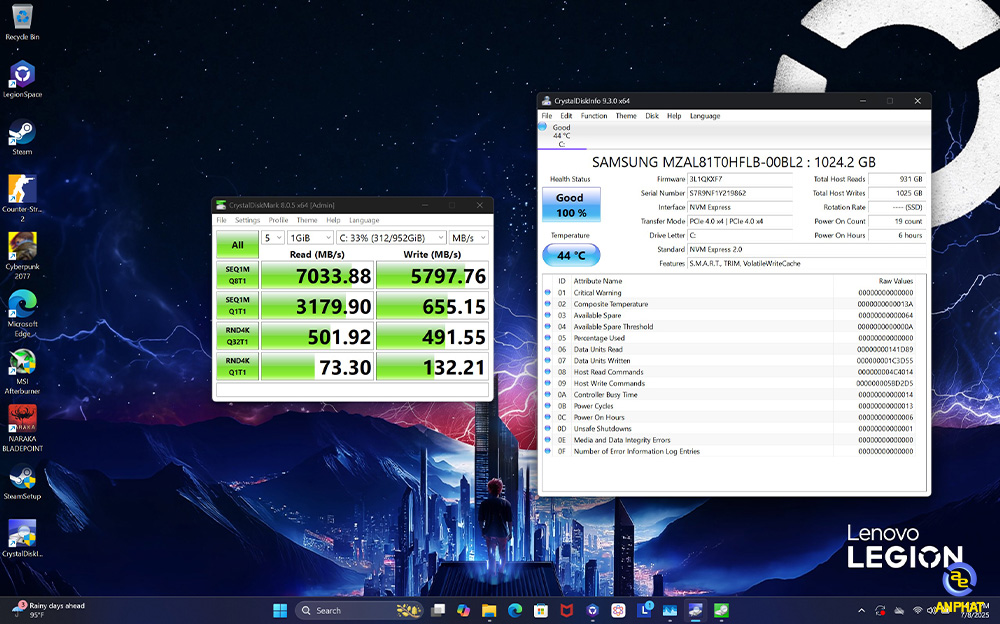Open CrystalDiskMark Settings menu

pos(247,220)
